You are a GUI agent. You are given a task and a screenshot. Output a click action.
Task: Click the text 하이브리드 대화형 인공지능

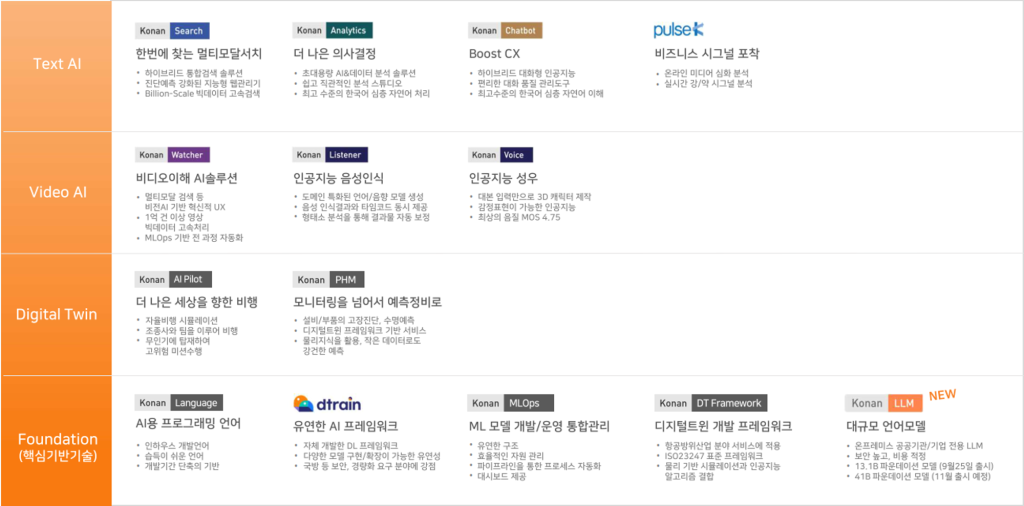tap(526, 73)
